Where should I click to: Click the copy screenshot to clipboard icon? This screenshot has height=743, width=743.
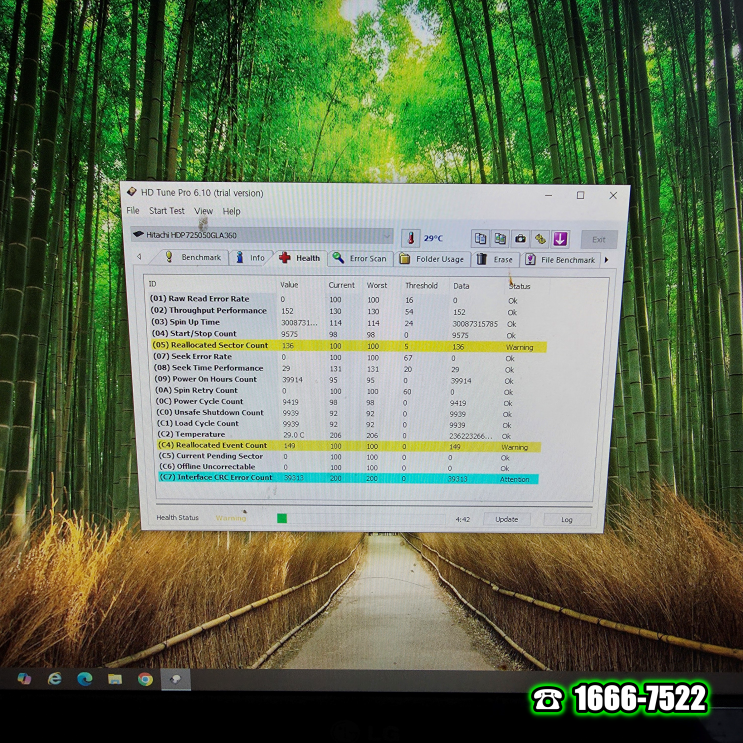[500, 238]
